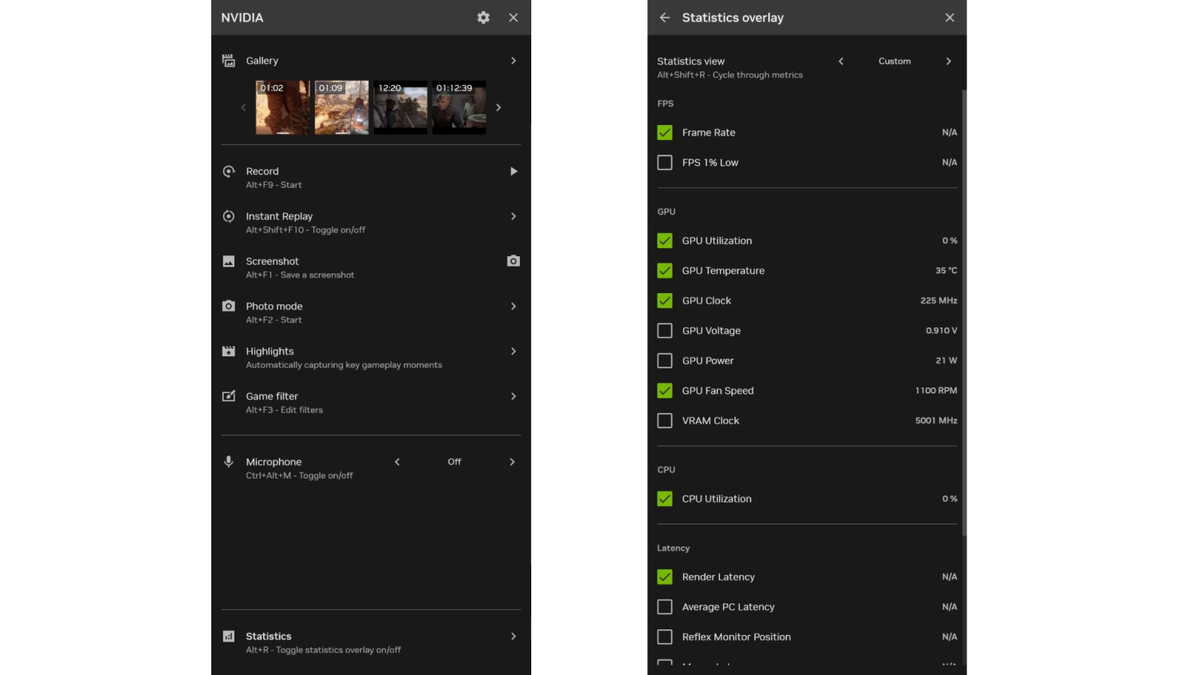Open the Highlights entry
Viewport: 1200px width, 675px height.
(x=371, y=357)
